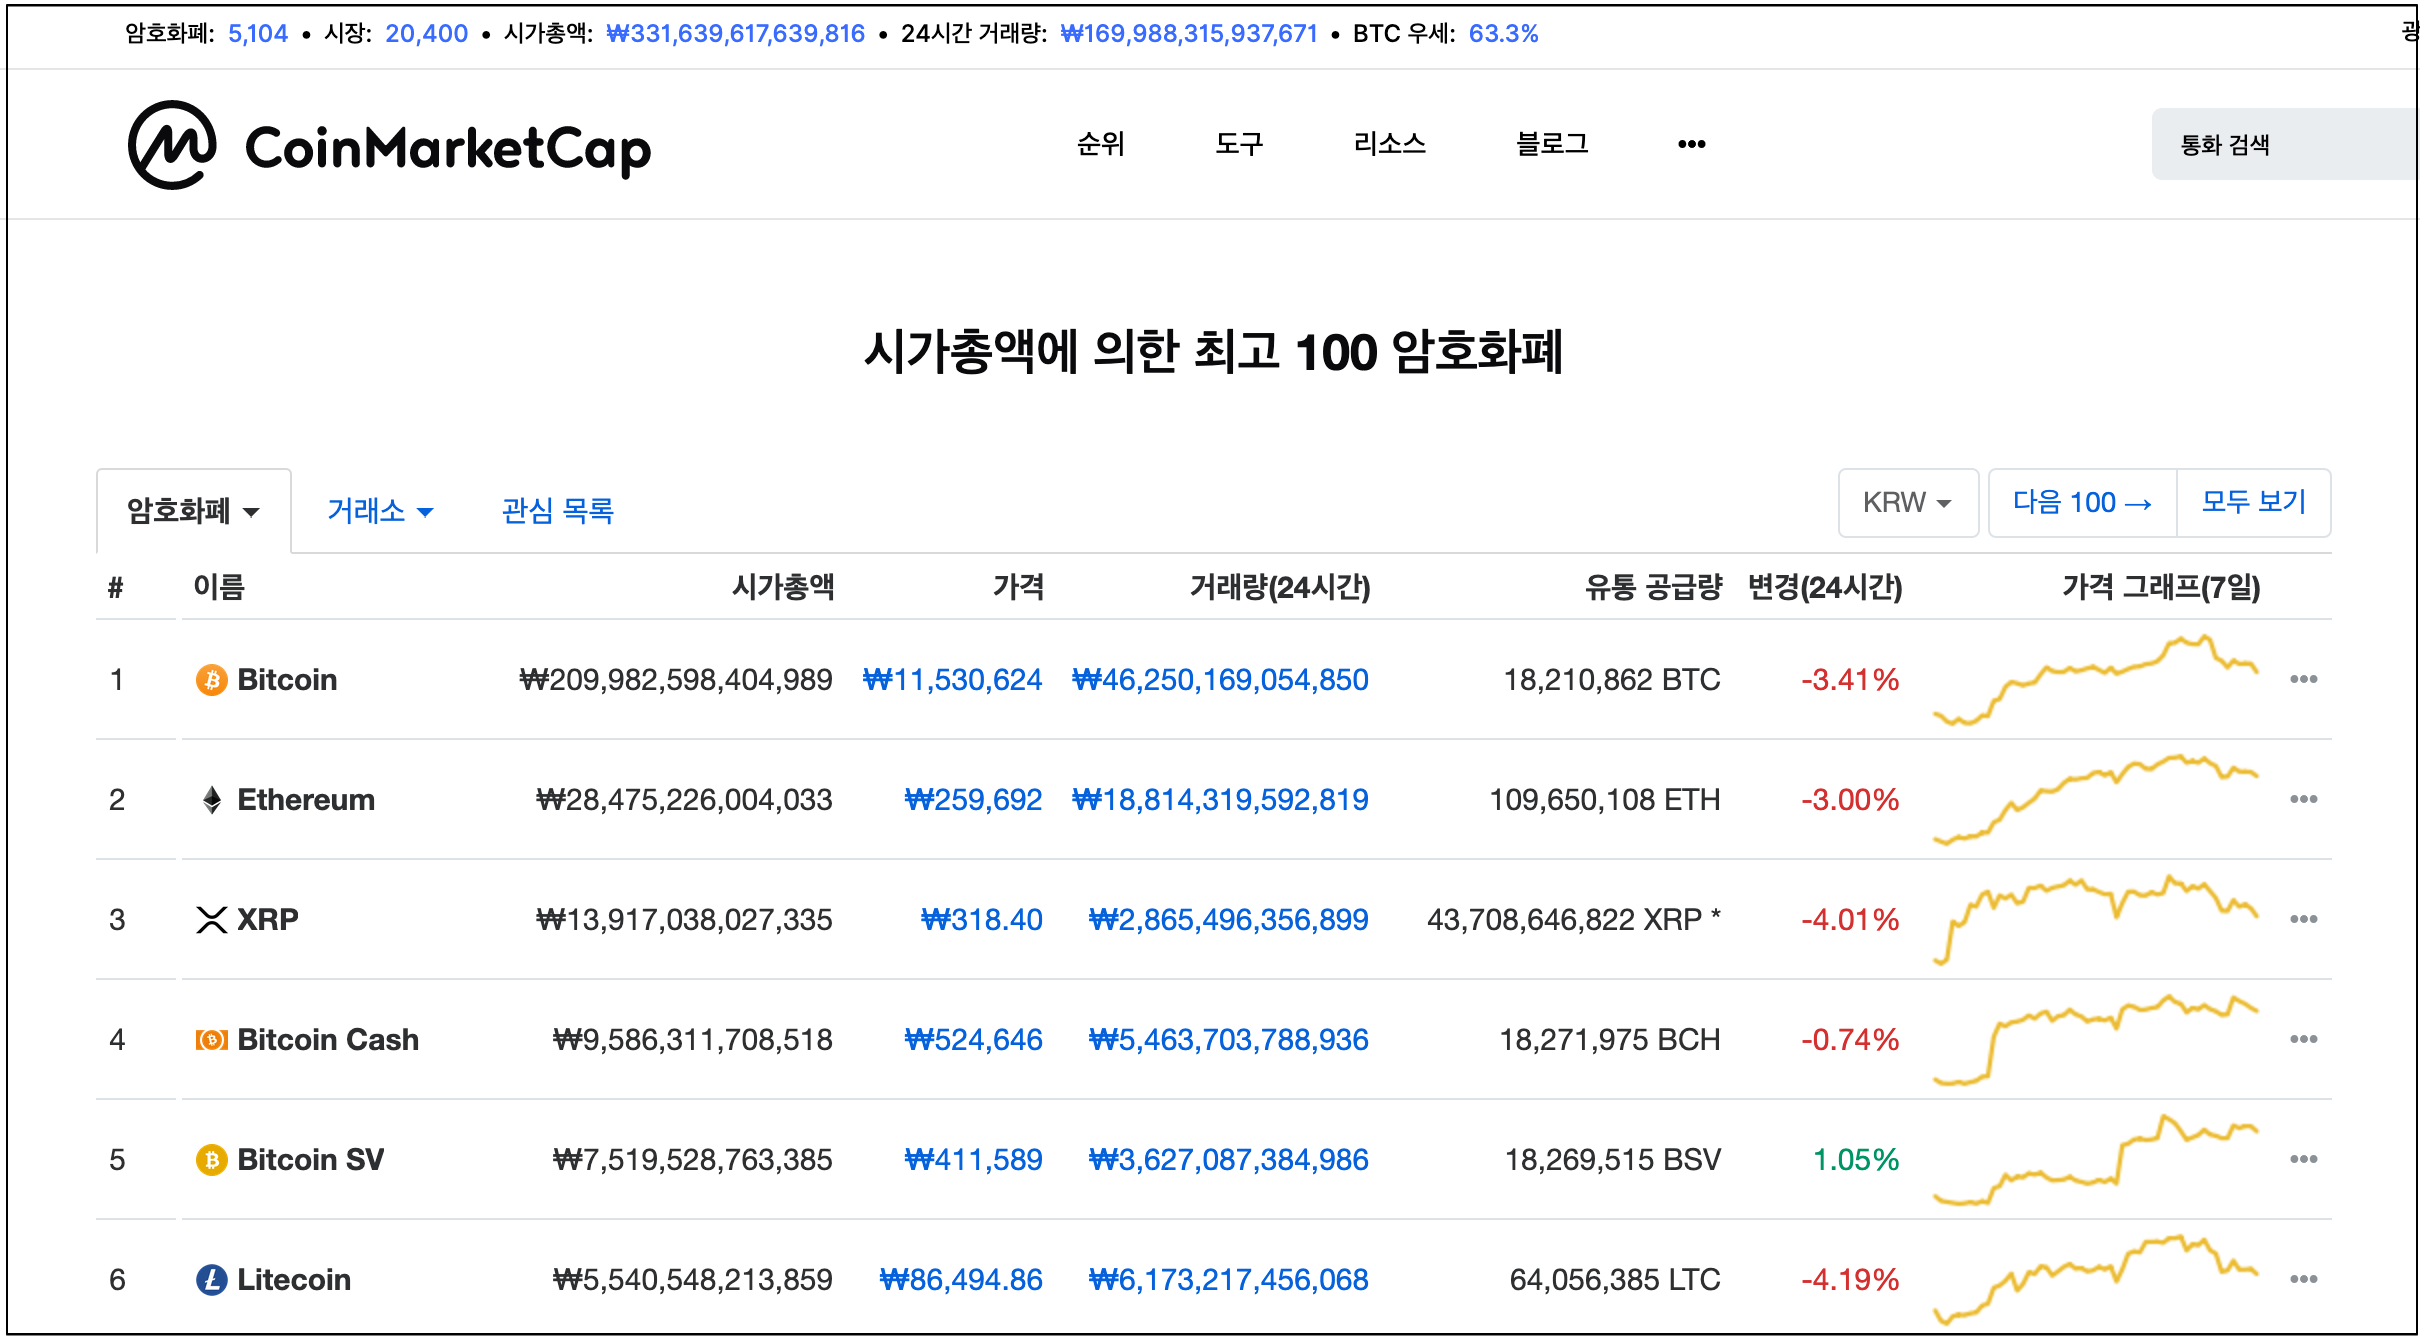This screenshot has height=1339, width=2423.
Task: Open the three-dots menu in the XRP row
Action: pyautogui.click(x=2303, y=920)
